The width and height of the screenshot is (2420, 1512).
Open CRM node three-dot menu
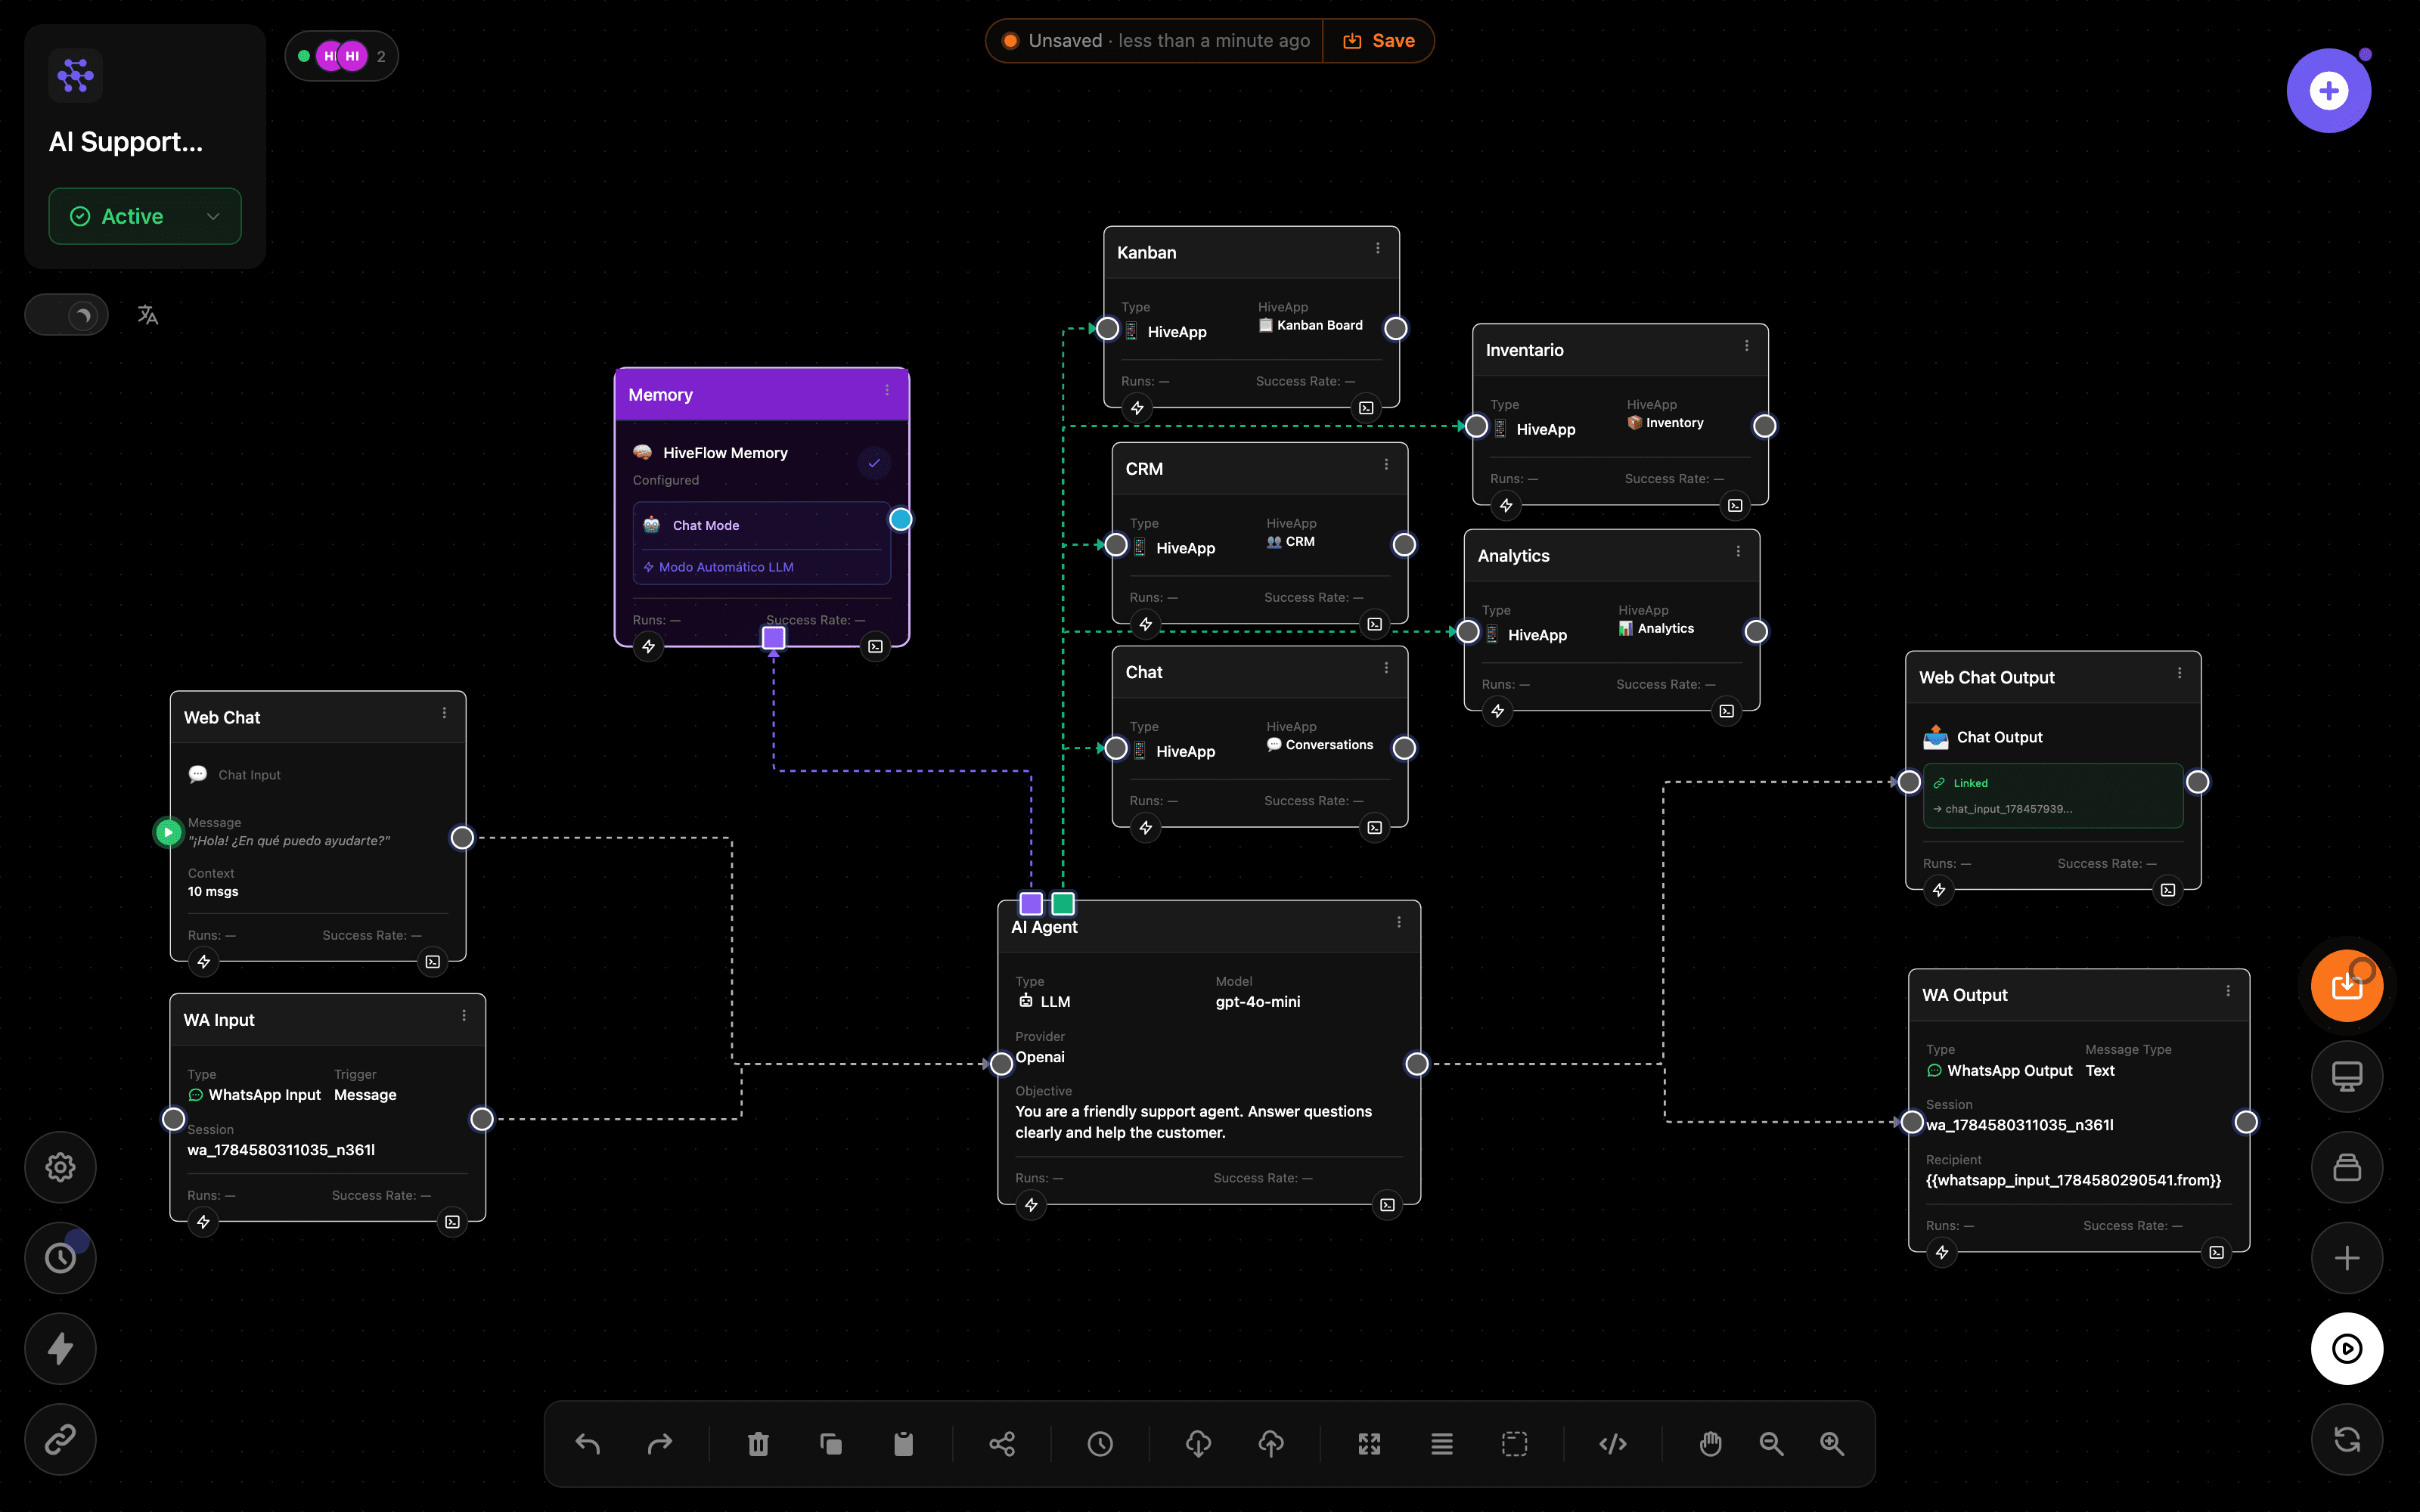click(x=1386, y=465)
